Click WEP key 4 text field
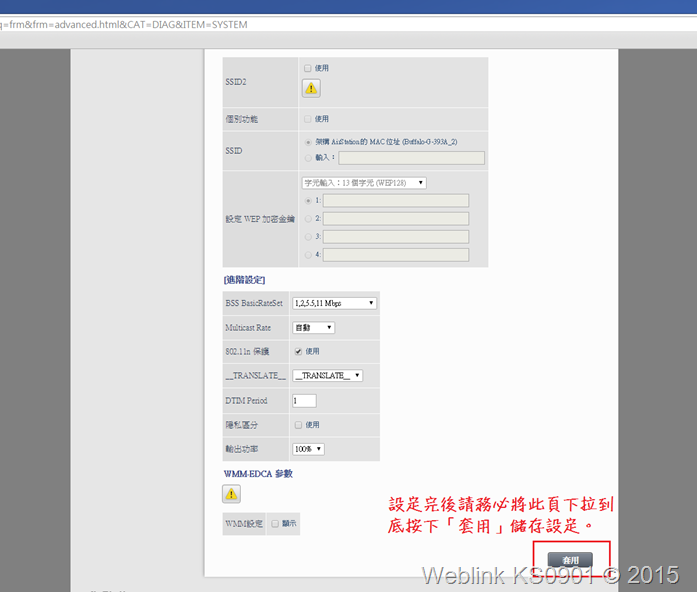Viewport: 697px width, 592px height. pyautogui.click(x=396, y=255)
